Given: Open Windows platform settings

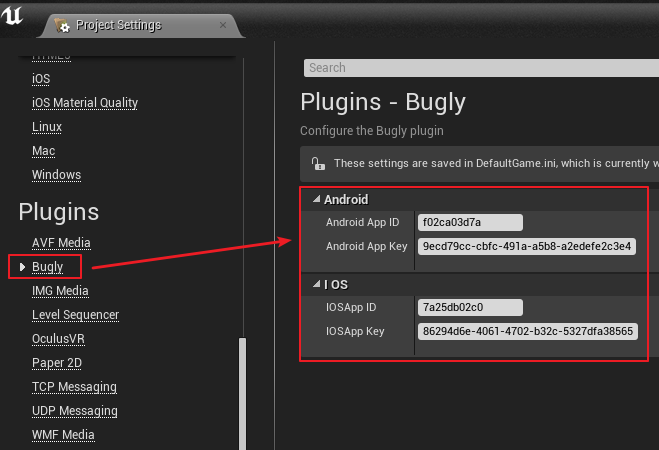Looking at the screenshot, I should click(x=56, y=174).
